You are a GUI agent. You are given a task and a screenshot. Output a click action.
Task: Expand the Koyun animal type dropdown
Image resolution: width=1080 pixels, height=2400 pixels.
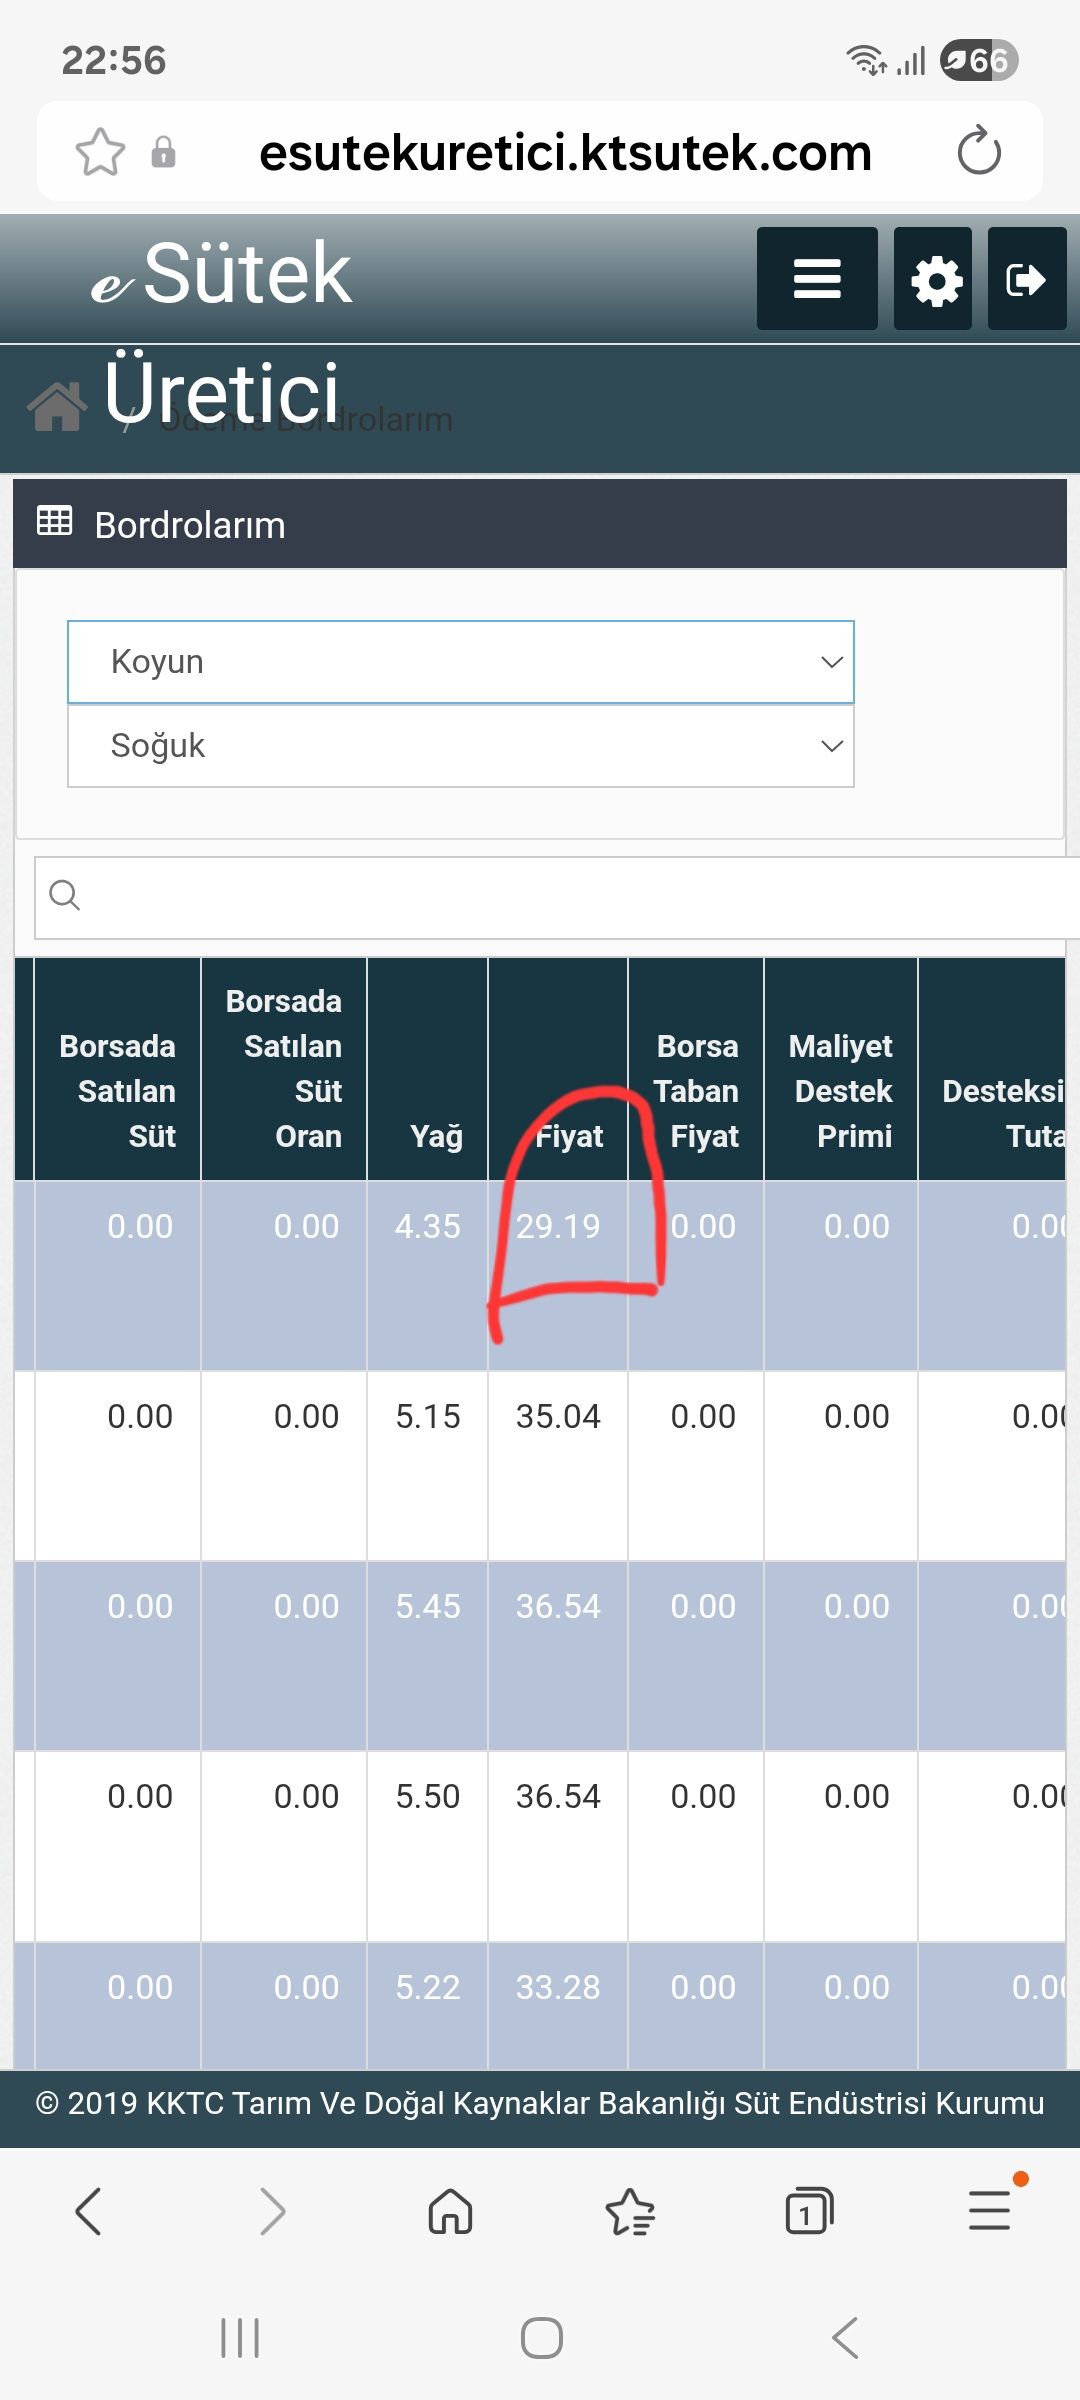tap(460, 662)
